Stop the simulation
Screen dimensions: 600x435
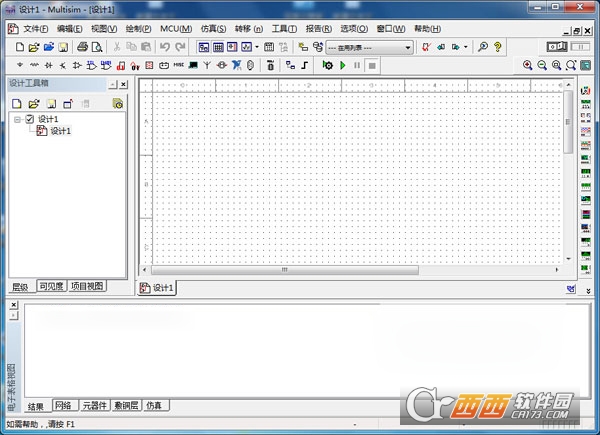click(372, 65)
